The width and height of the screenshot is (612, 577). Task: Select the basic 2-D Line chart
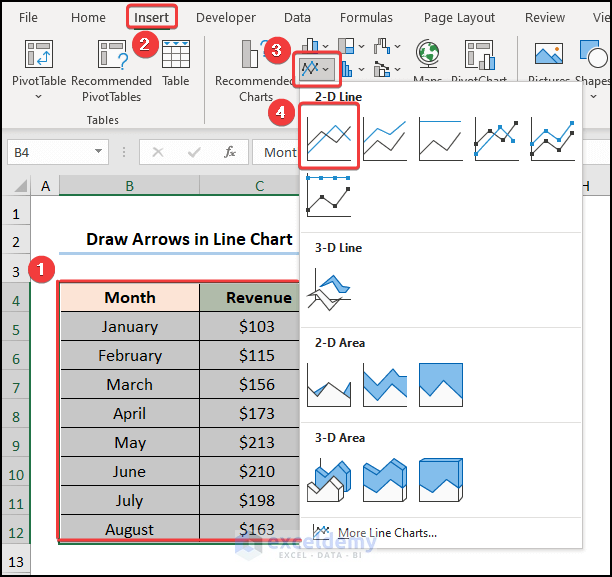[329, 136]
